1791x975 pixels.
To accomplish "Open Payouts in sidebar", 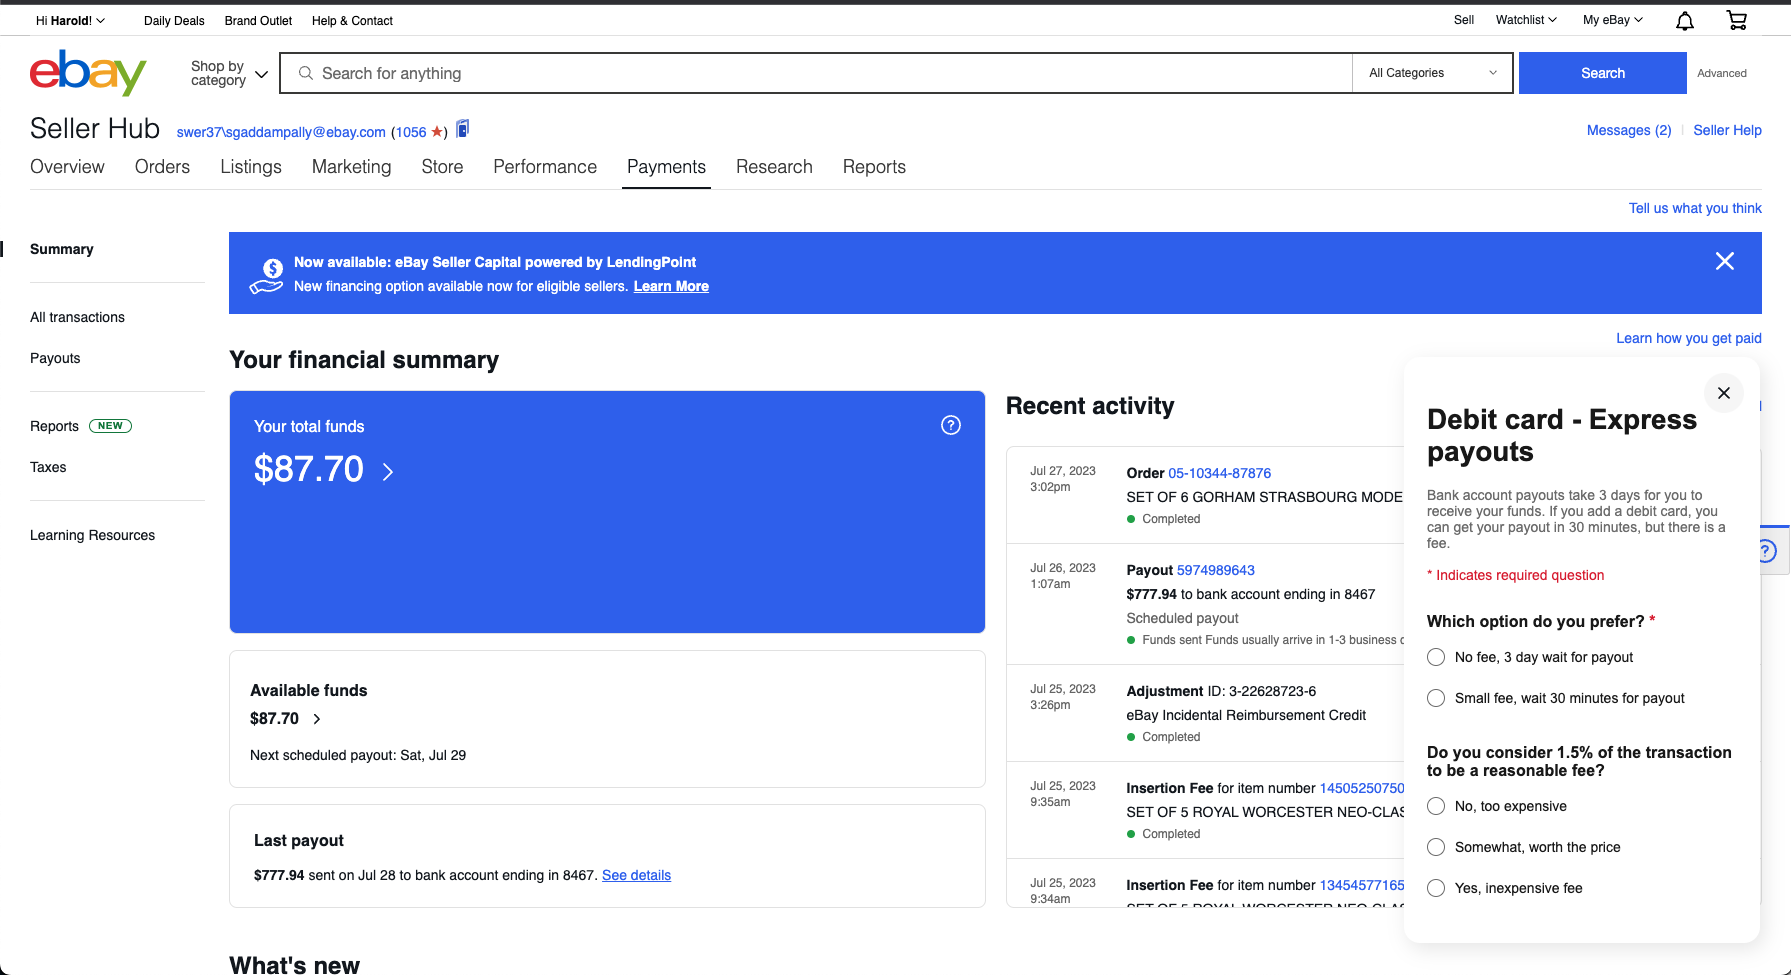I will (x=55, y=358).
